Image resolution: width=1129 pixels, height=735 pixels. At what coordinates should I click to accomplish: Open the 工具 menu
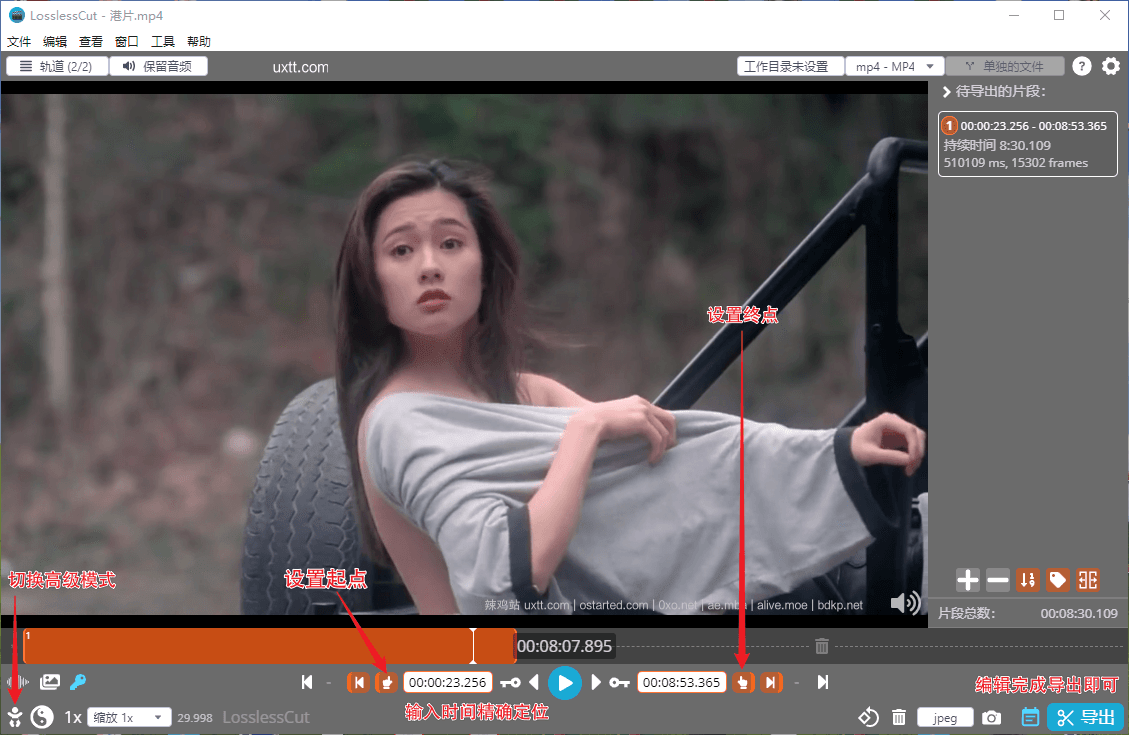pyautogui.click(x=163, y=42)
